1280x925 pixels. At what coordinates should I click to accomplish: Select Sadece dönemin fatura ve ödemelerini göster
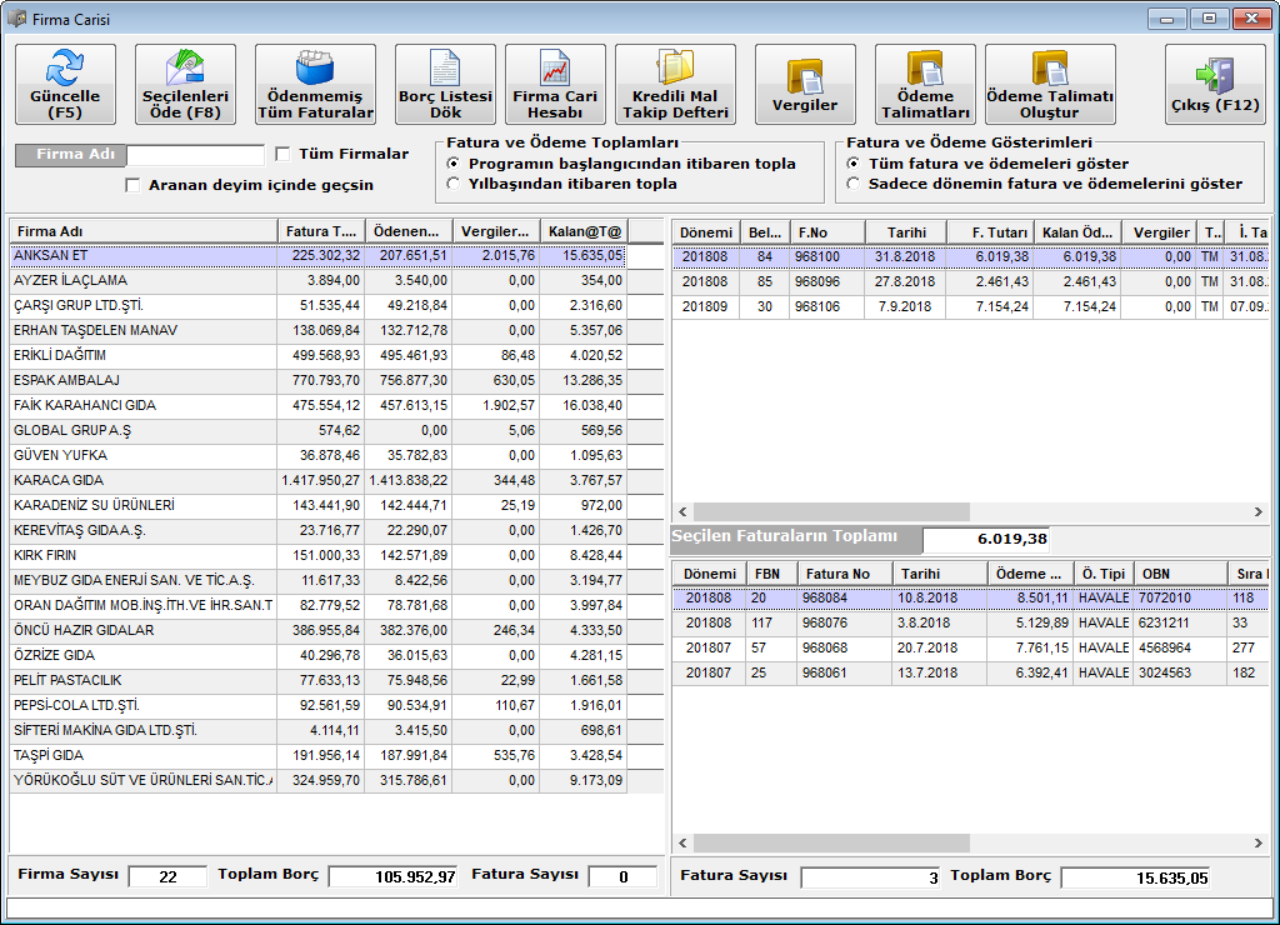(x=853, y=184)
